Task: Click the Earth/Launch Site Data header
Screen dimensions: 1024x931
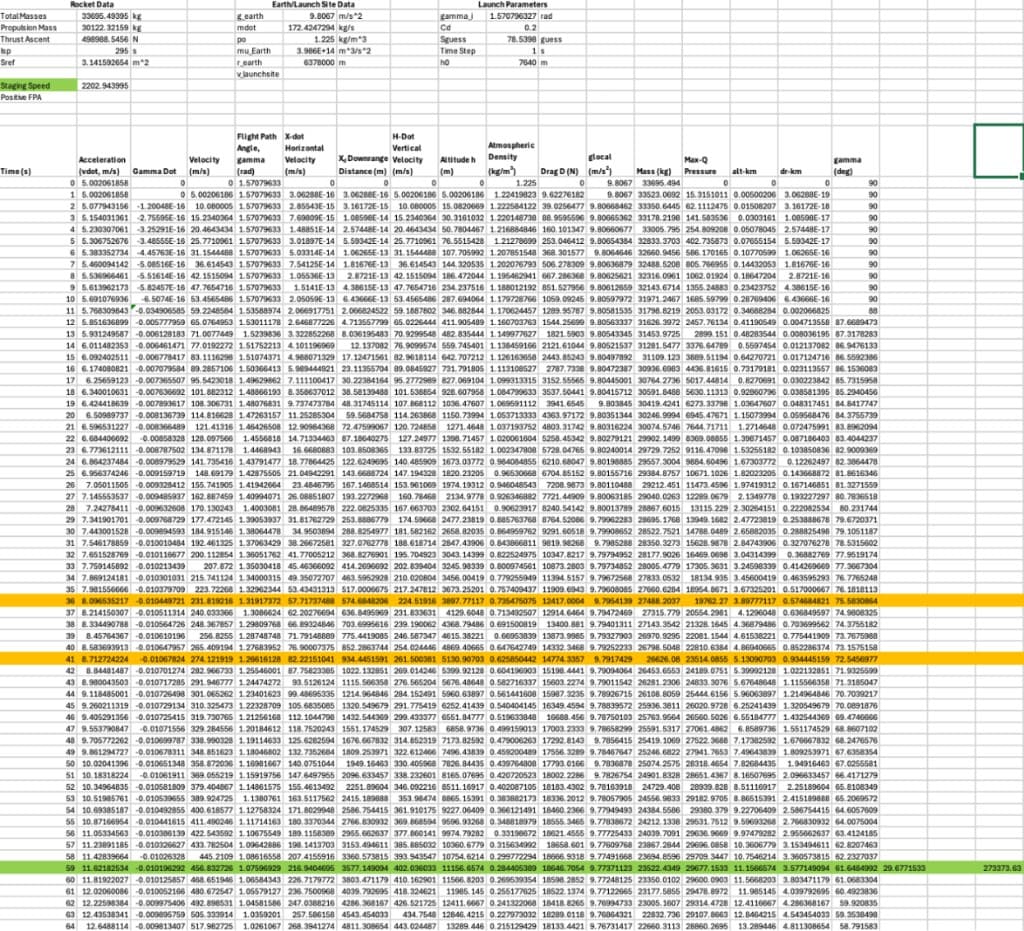Action: point(314,5)
